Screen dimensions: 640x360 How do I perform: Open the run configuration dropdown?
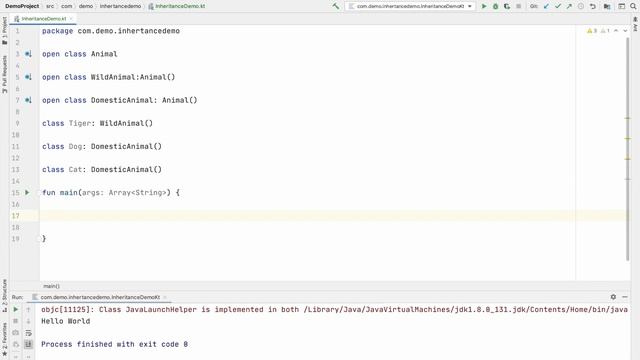click(410, 6)
